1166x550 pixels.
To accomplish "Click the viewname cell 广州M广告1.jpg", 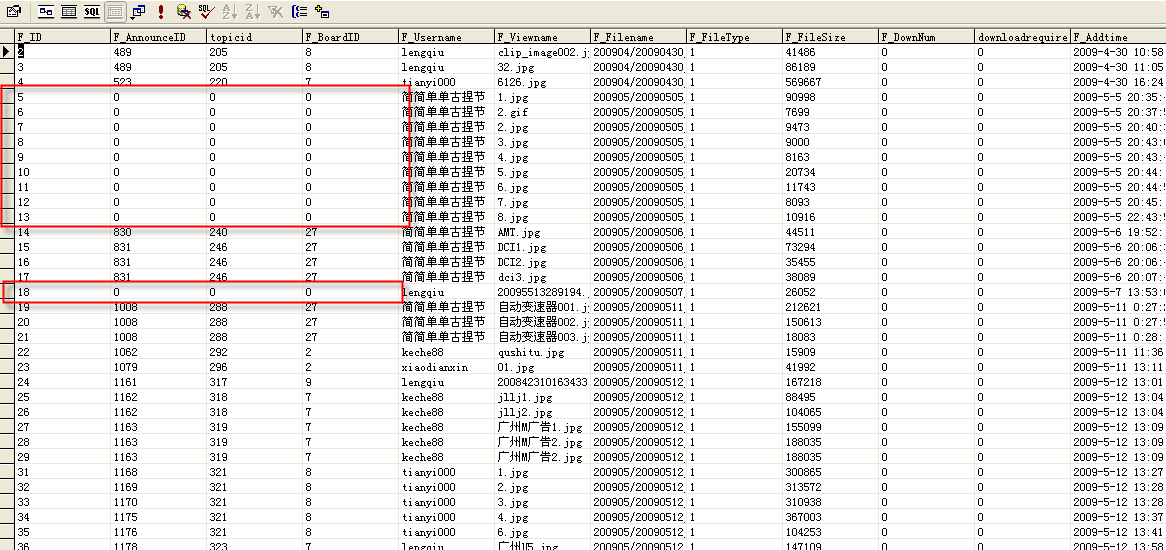I will coord(542,427).
